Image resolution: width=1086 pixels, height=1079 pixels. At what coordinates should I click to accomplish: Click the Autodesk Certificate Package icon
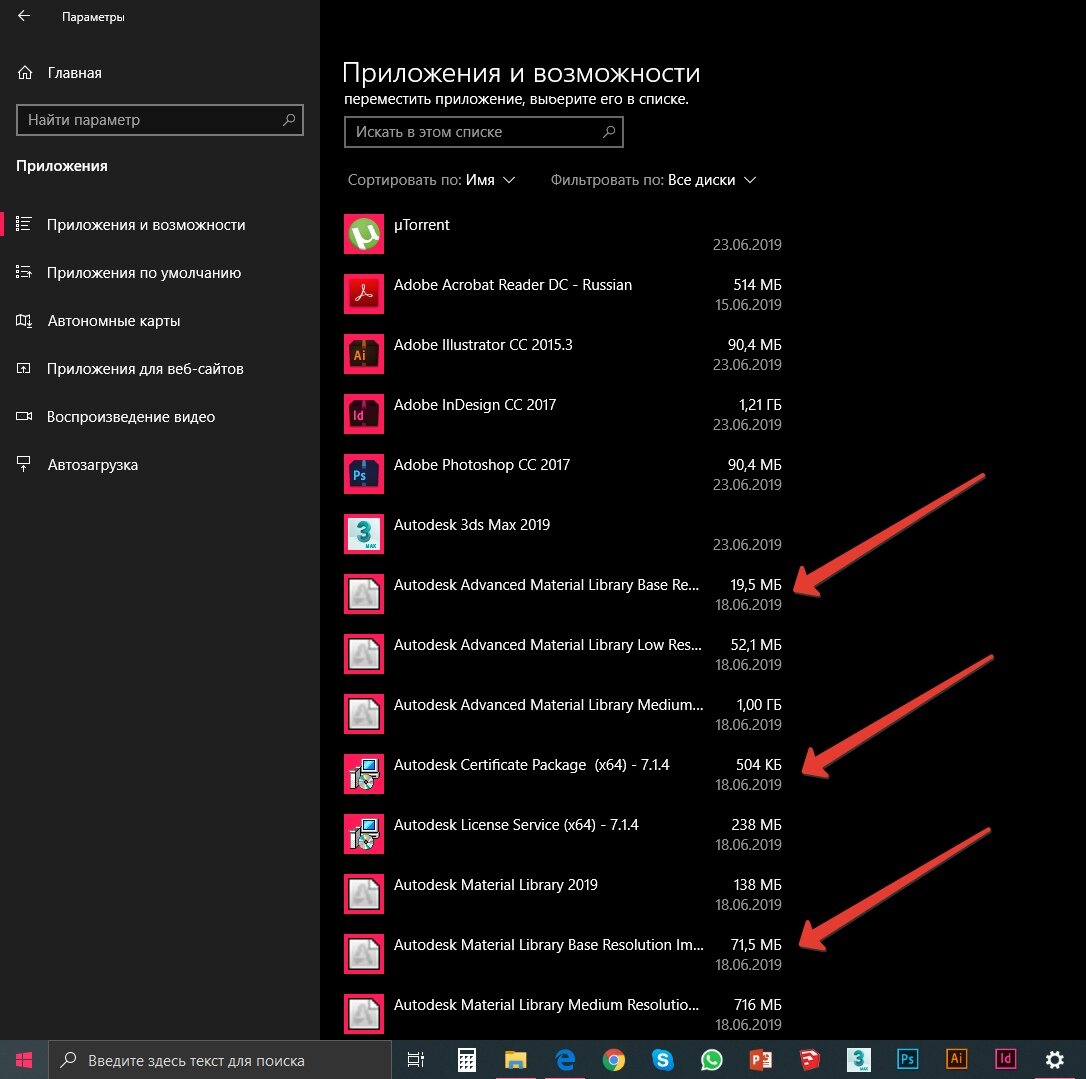click(x=364, y=774)
